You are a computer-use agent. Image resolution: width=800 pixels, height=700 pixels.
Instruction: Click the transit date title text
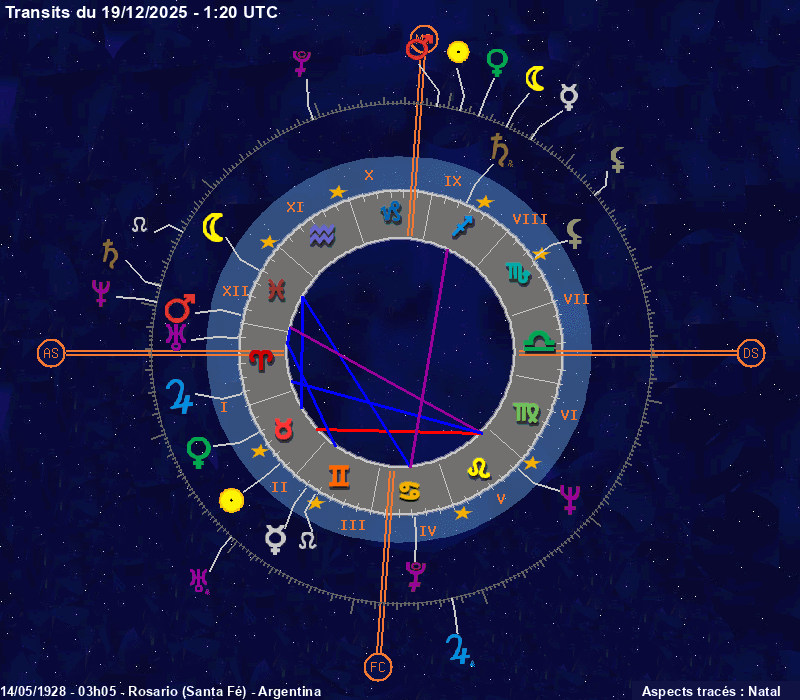(142, 12)
